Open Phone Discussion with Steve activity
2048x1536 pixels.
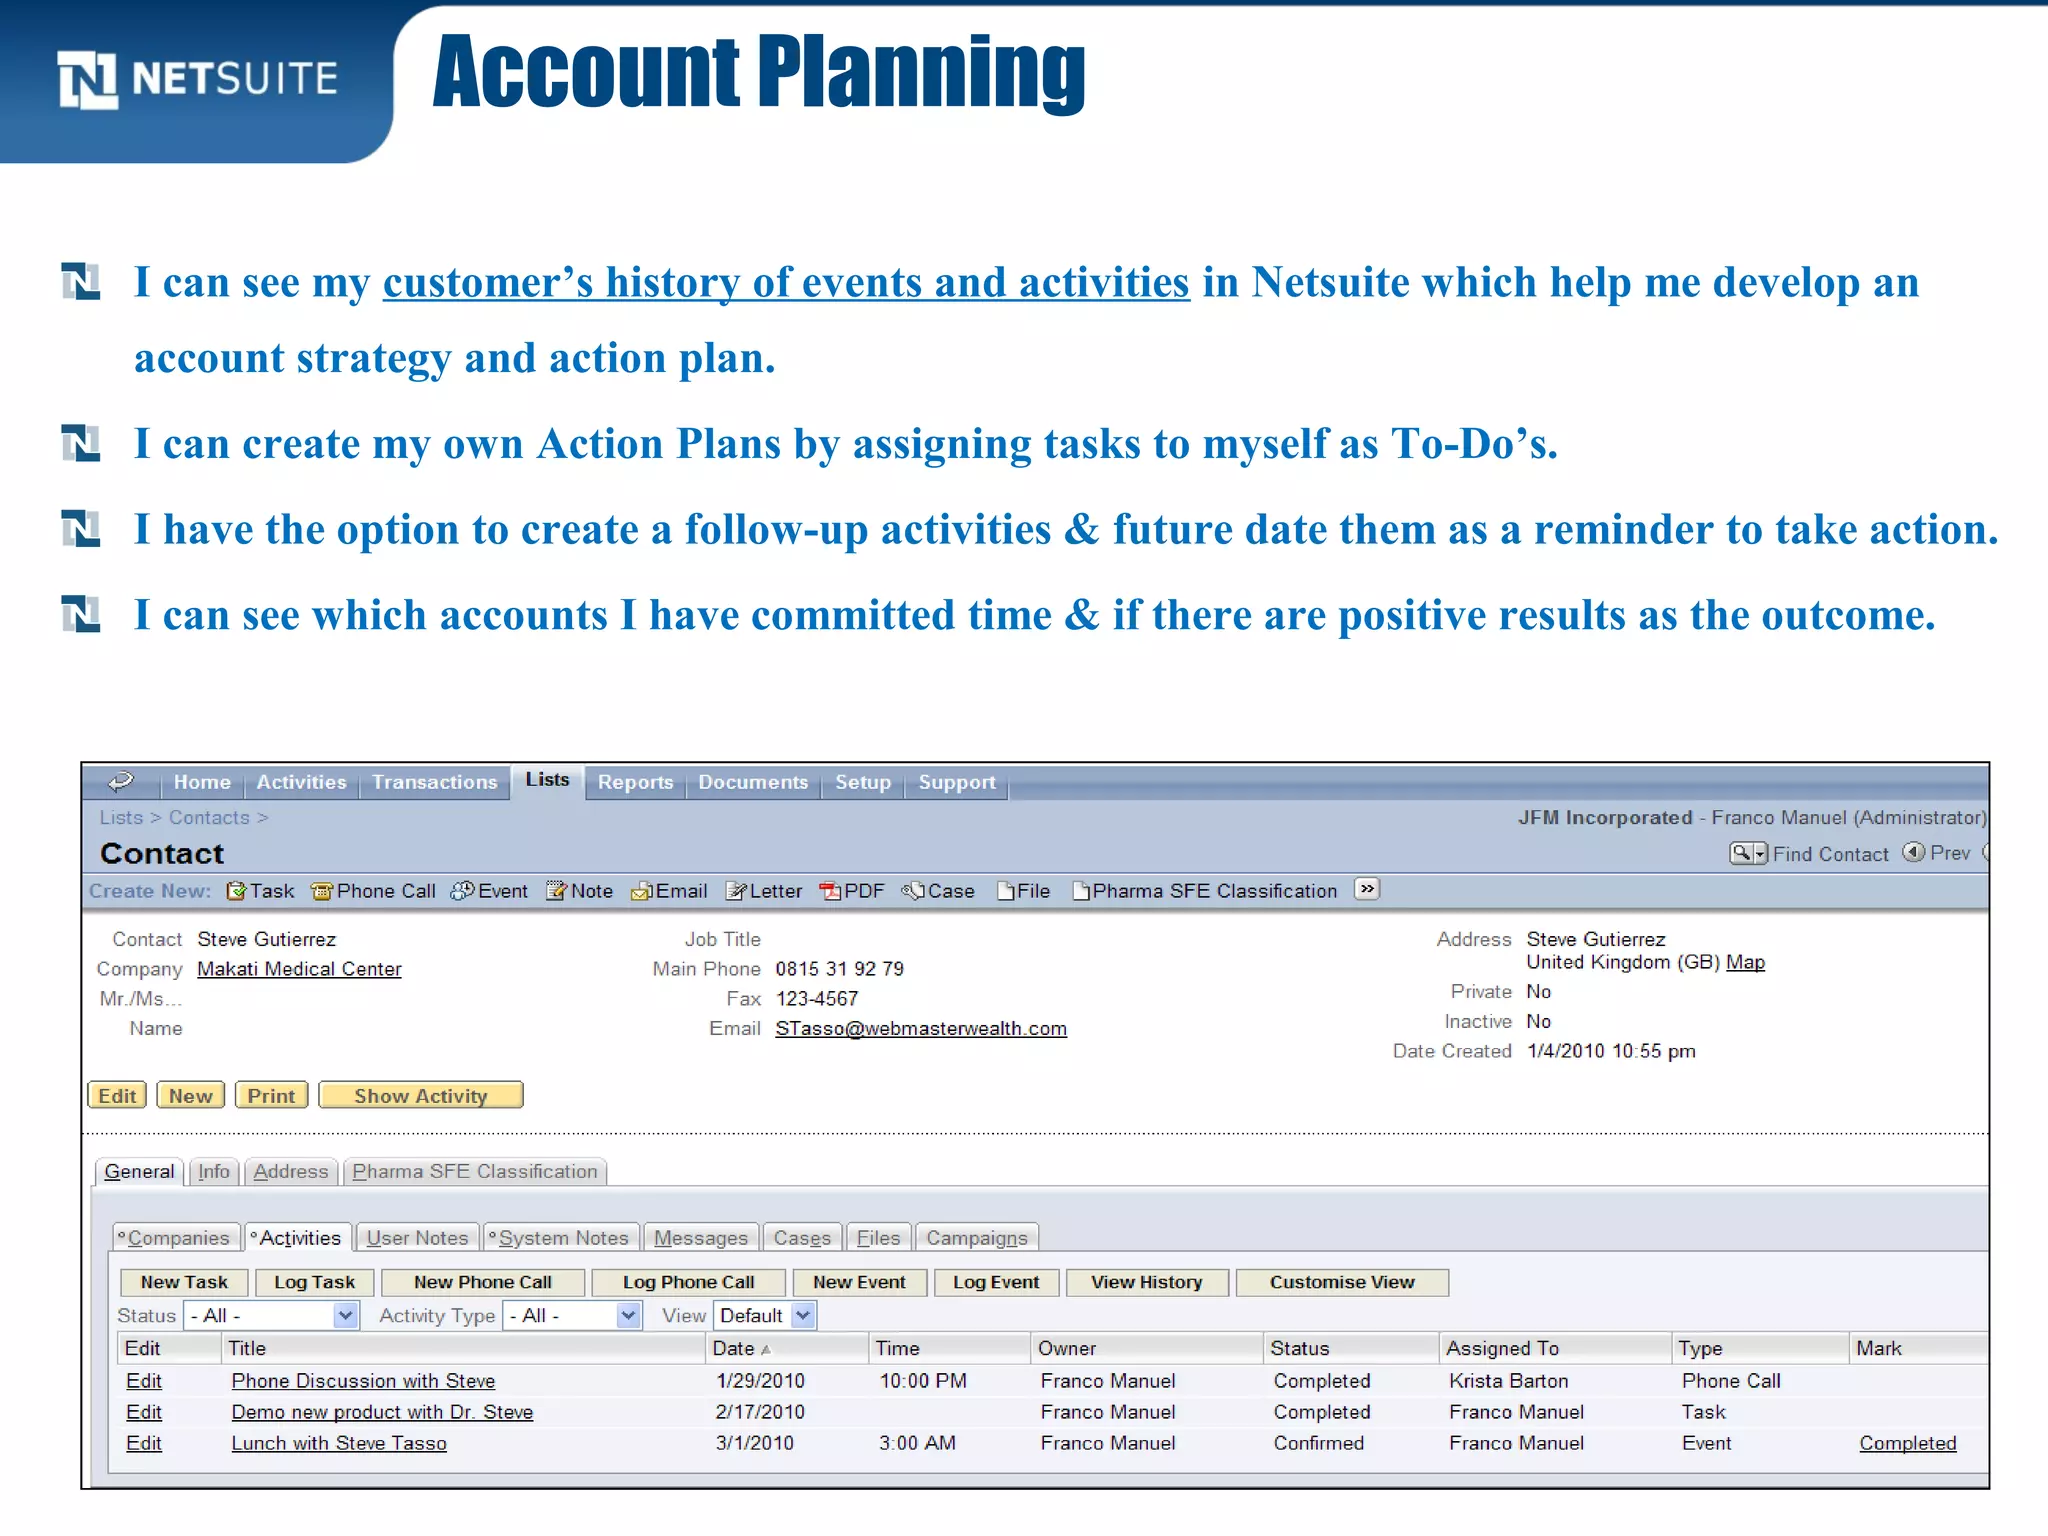click(363, 1381)
